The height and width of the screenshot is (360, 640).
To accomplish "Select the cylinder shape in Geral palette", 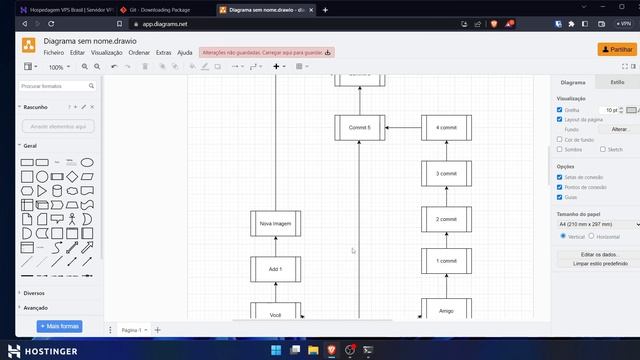I will coord(57,191).
